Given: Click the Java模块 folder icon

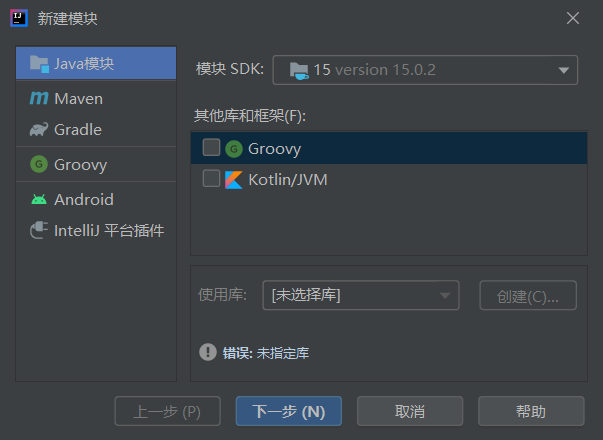Looking at the screenshot, I should click(x=39, y=63).
